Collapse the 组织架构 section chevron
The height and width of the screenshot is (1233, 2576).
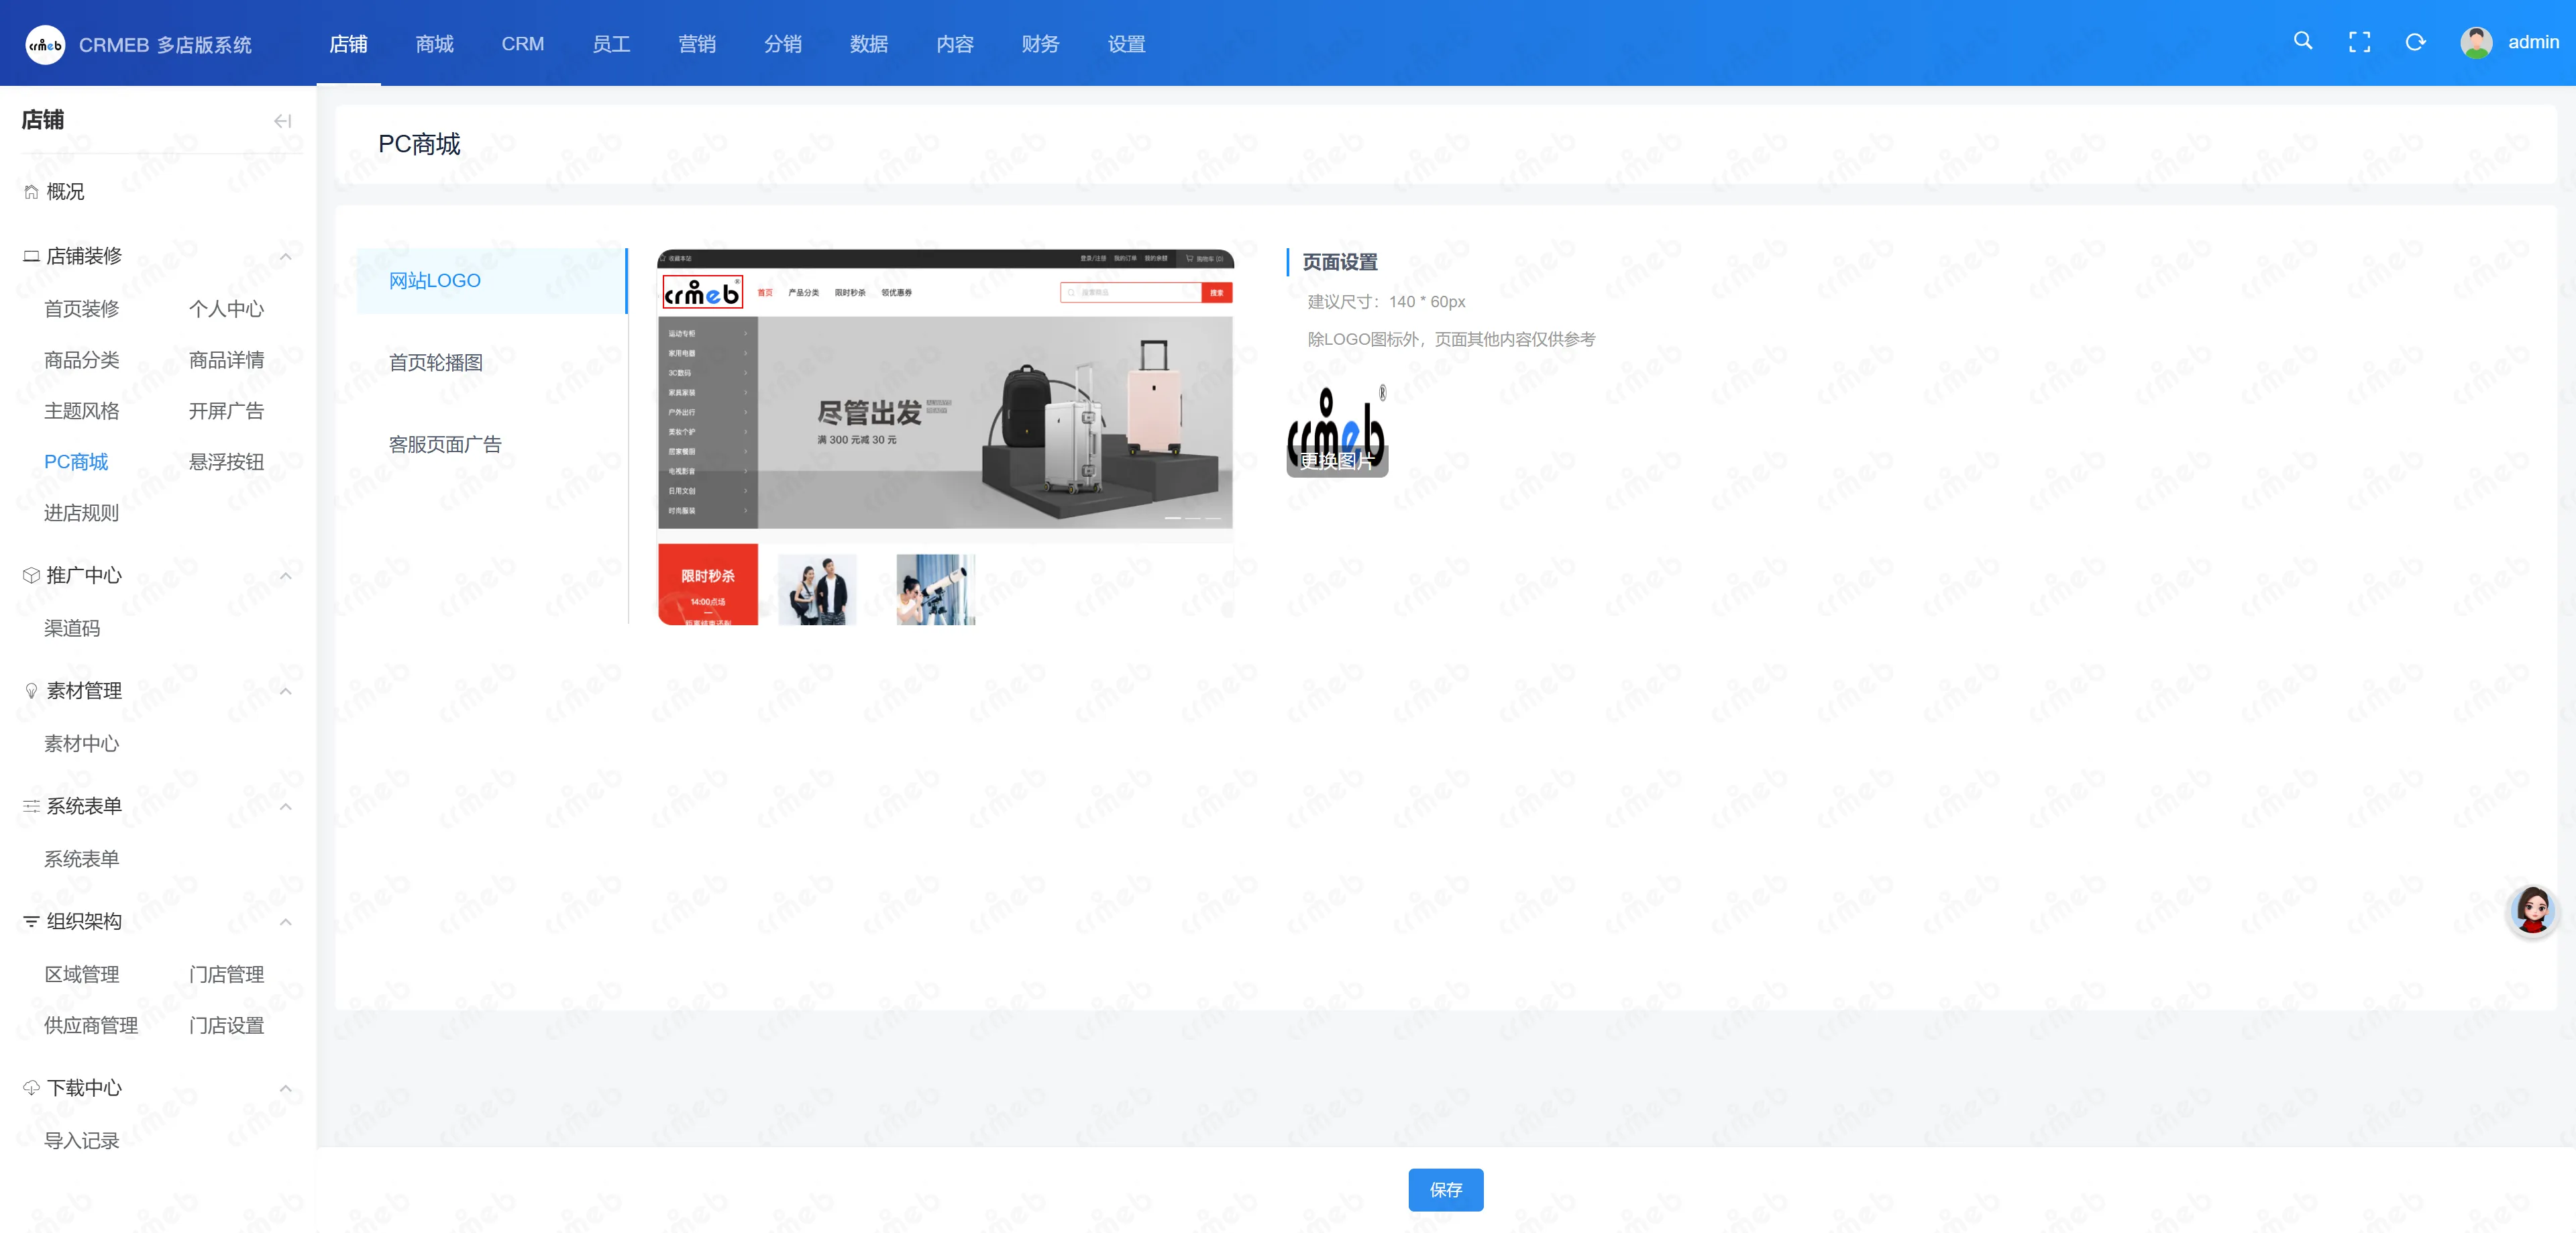click(286, 921)
